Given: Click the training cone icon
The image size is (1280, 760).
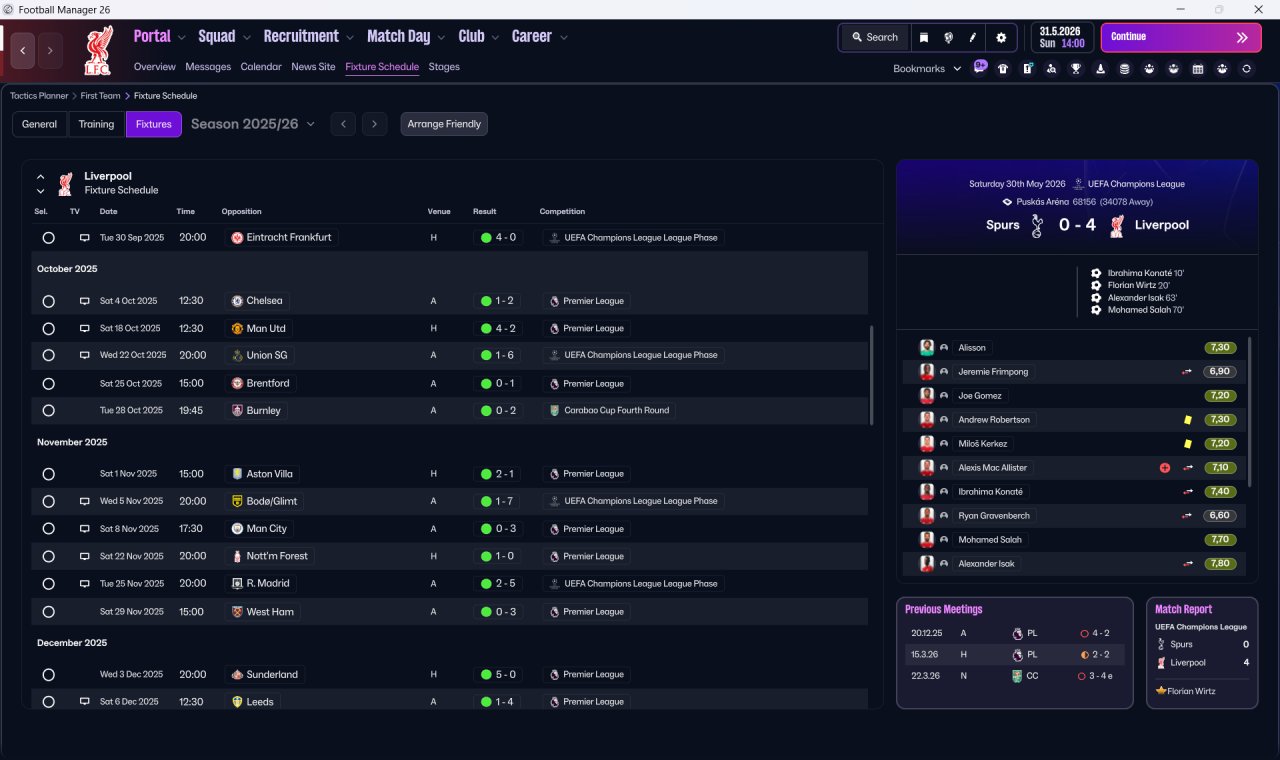Looking at the screenshot, I should 1100,69.
